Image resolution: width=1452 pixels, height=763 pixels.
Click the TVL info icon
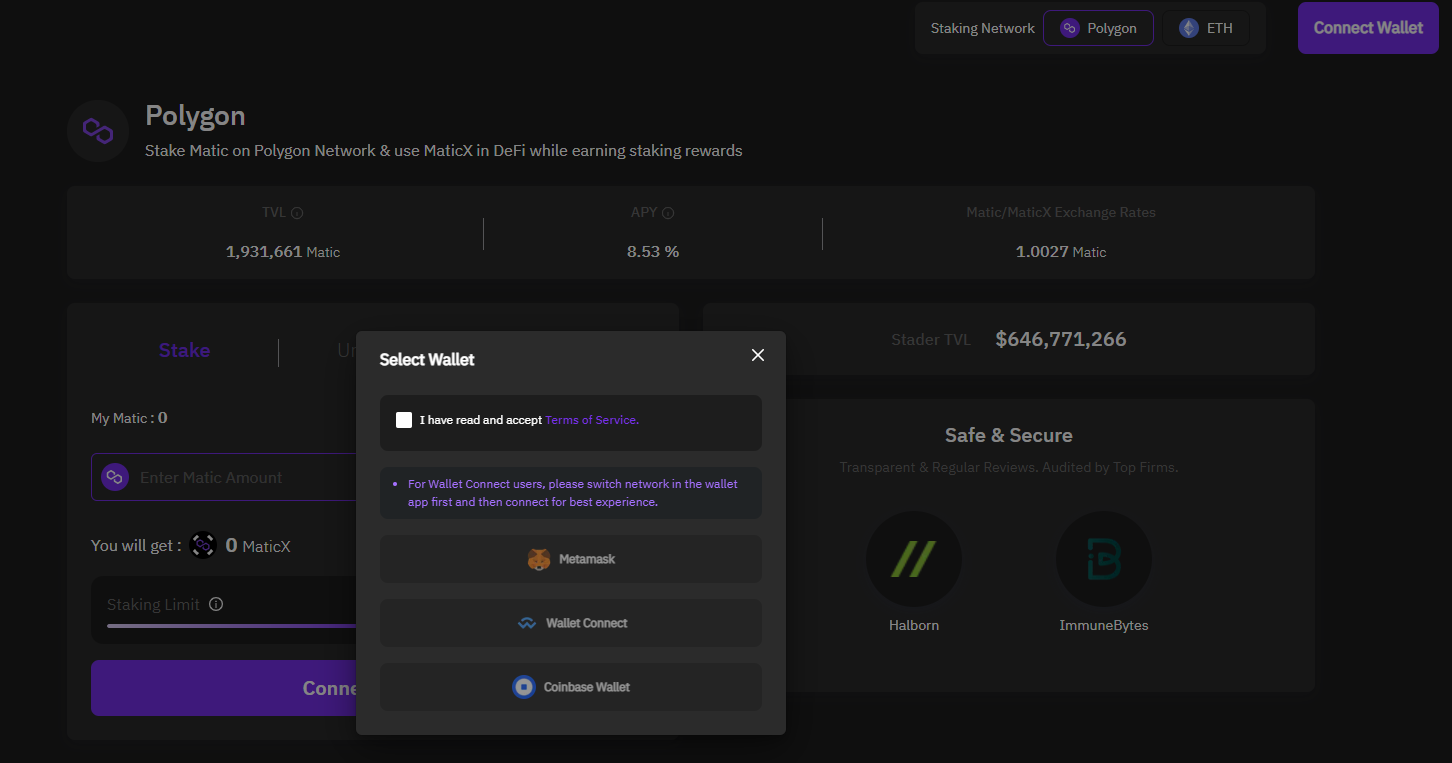click(297, 213)
